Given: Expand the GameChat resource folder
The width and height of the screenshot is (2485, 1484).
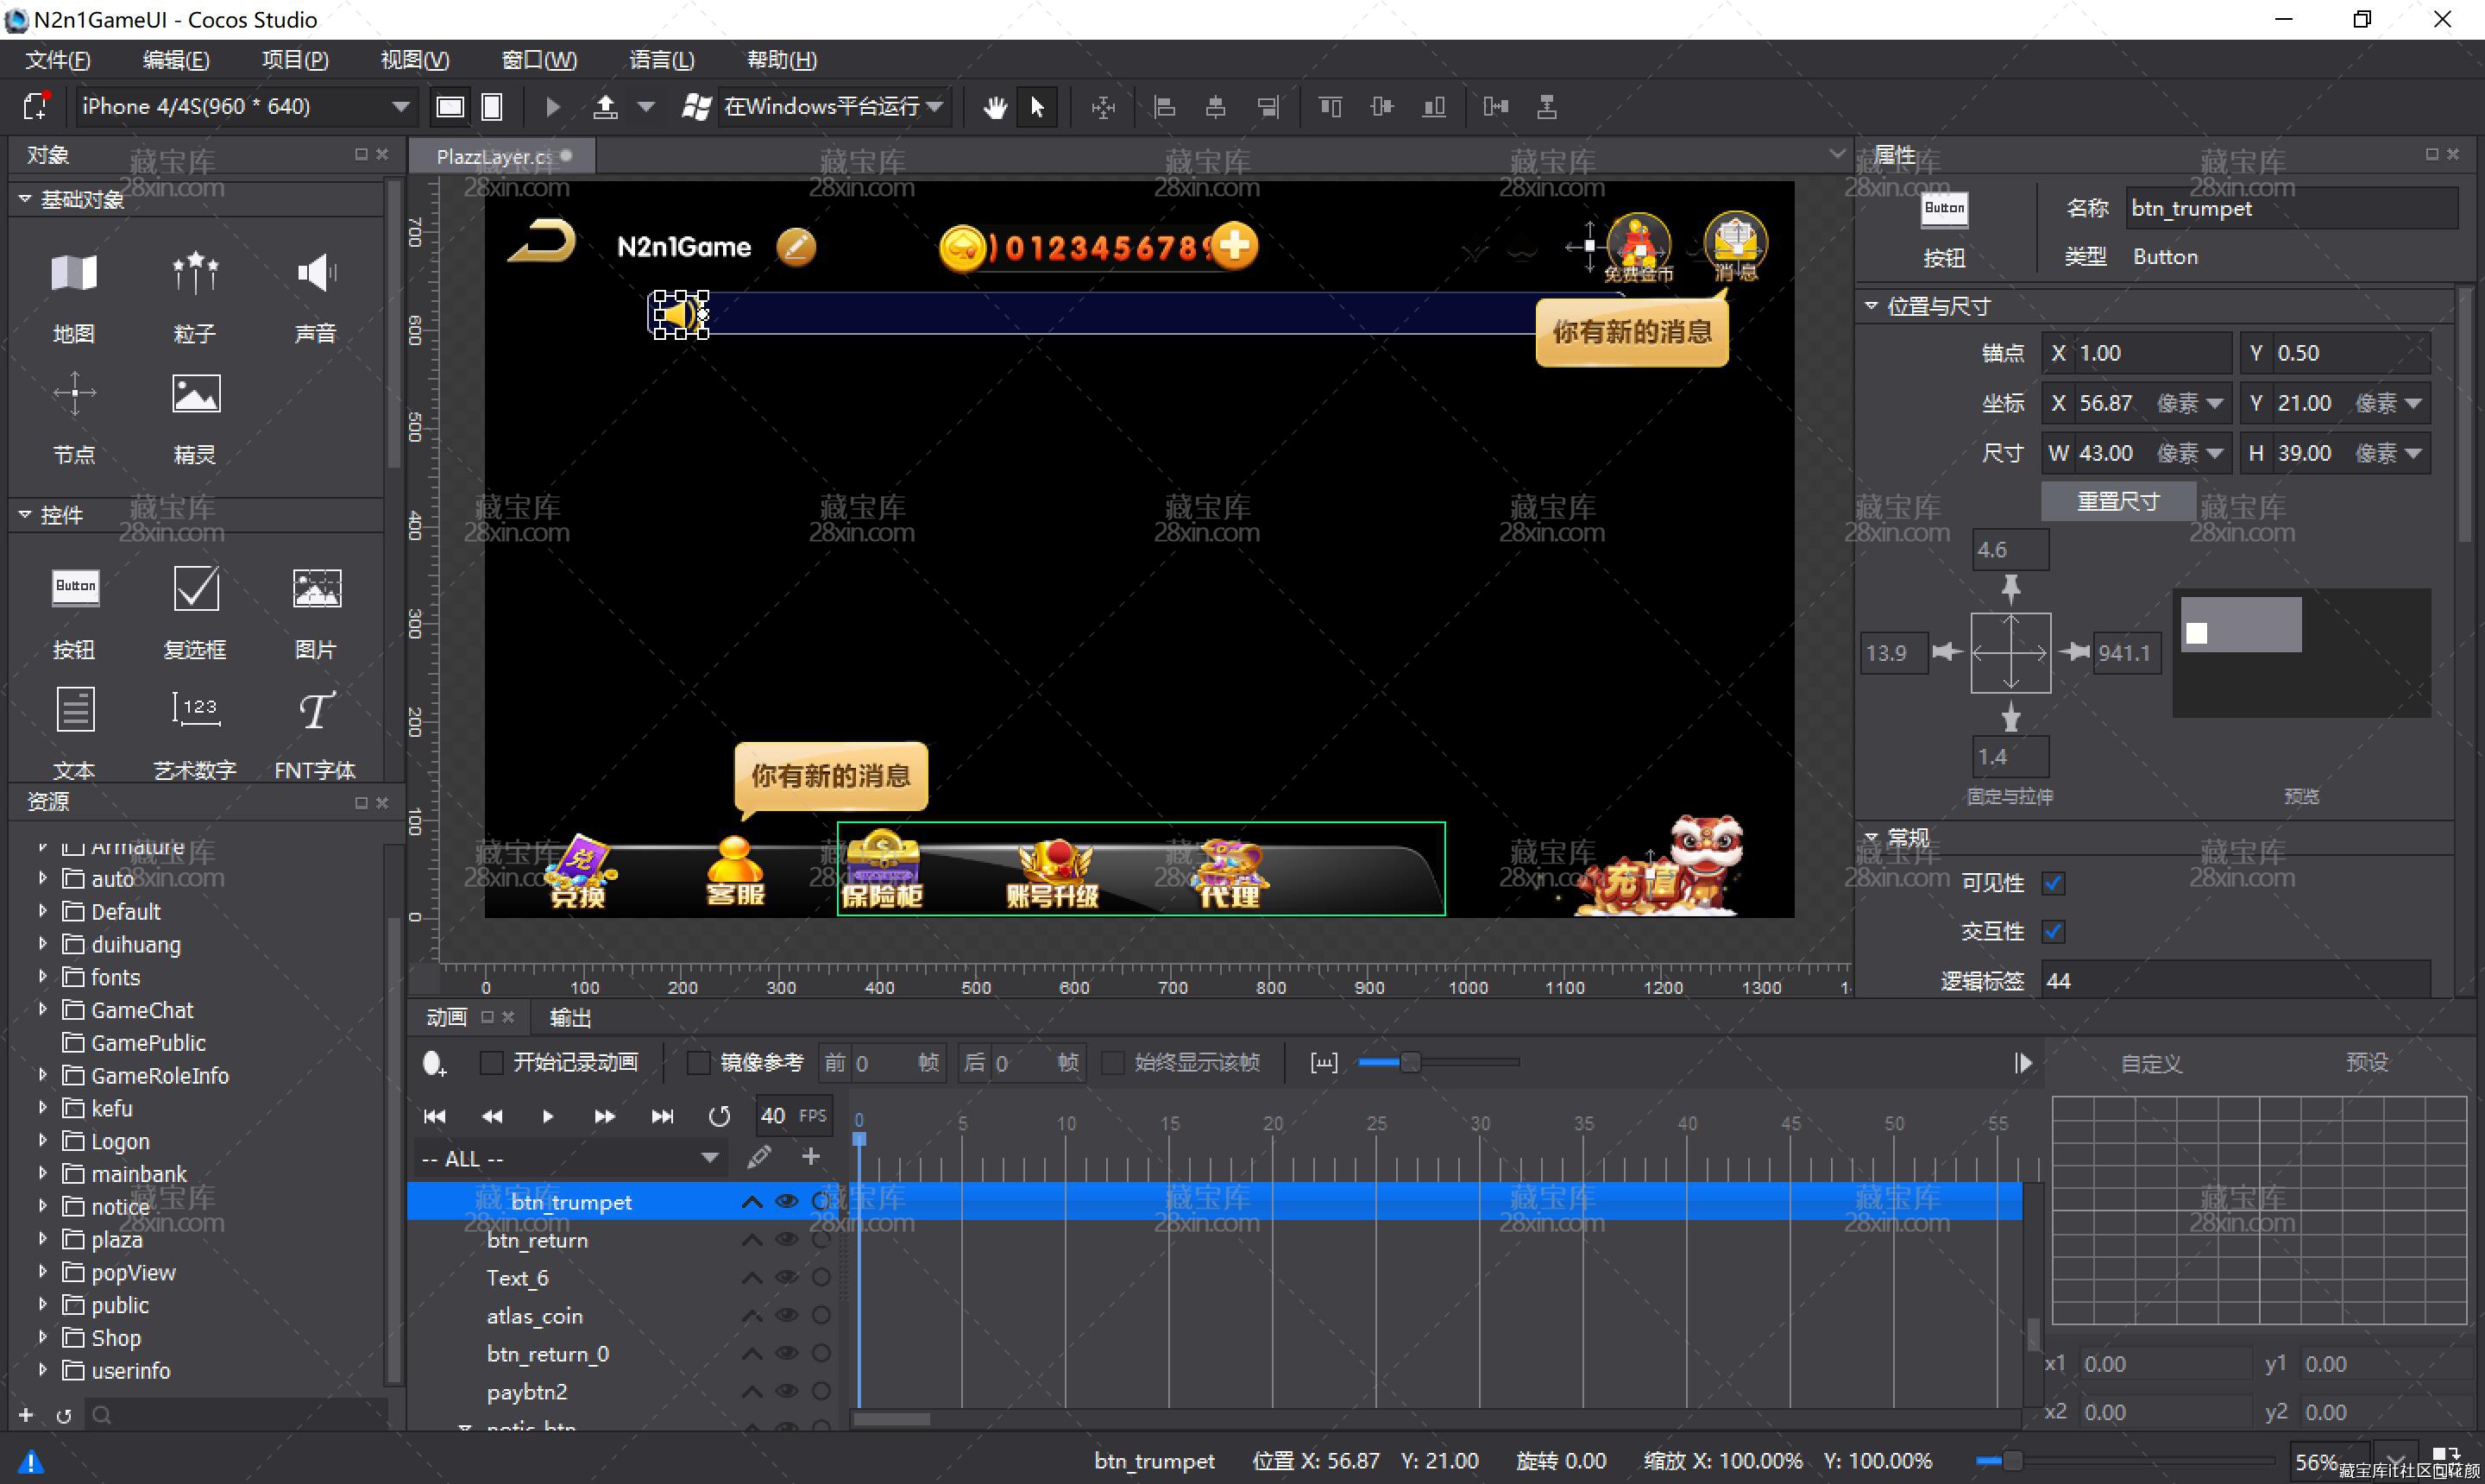Looking at the screenshot, I should pyautogui.click(x=43, y=1010).
